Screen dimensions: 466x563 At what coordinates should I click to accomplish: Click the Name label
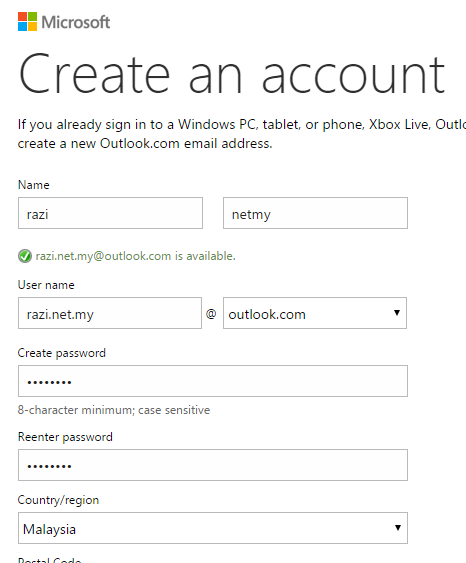pos(34,185)
